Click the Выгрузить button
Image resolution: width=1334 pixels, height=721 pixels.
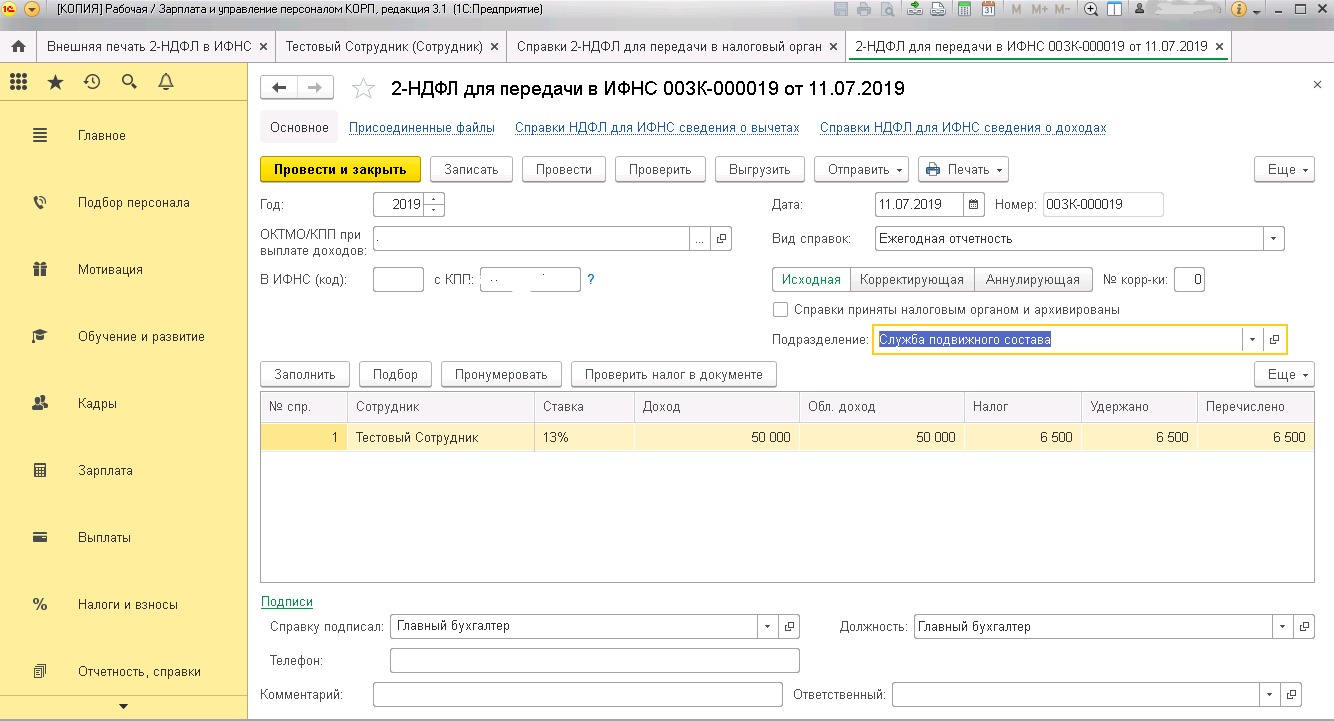[x=760, y=169]
